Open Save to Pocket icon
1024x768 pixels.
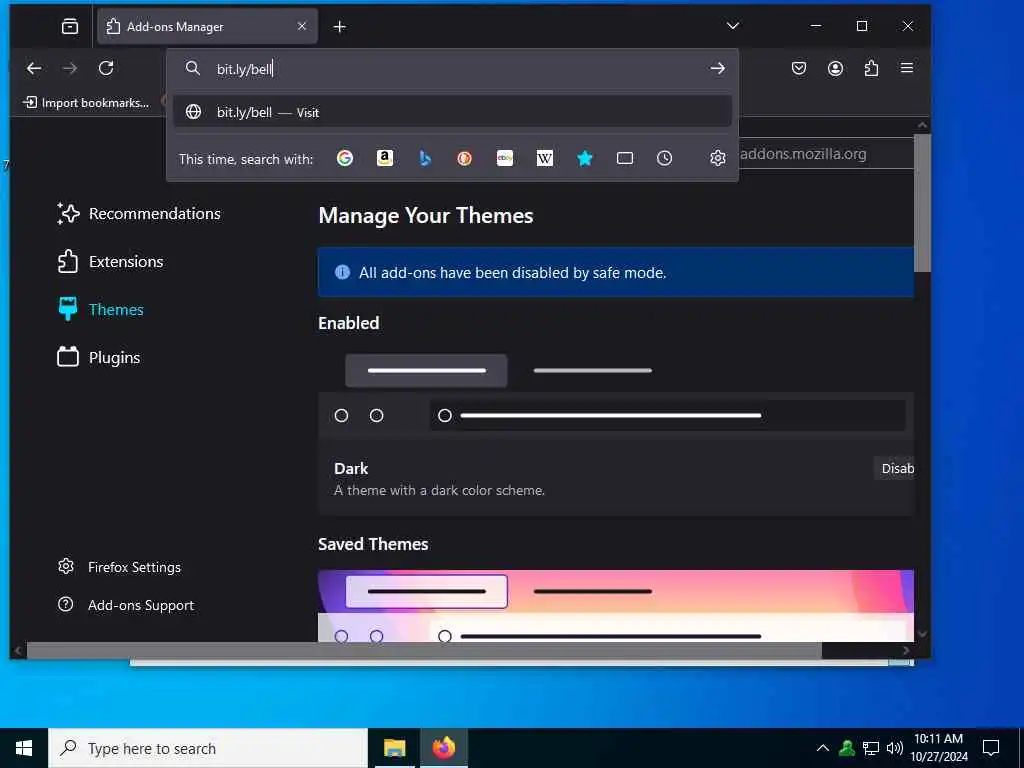(x=799, y=68)
